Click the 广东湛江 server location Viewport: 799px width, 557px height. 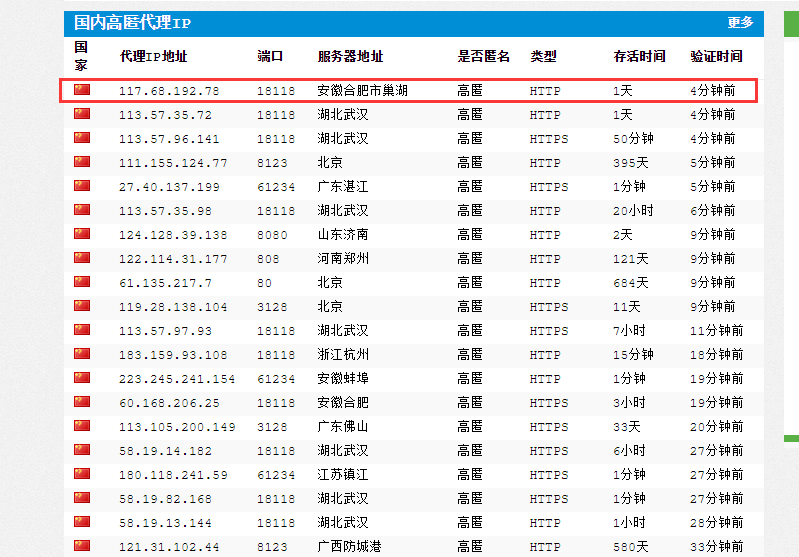tap(342, 187)
